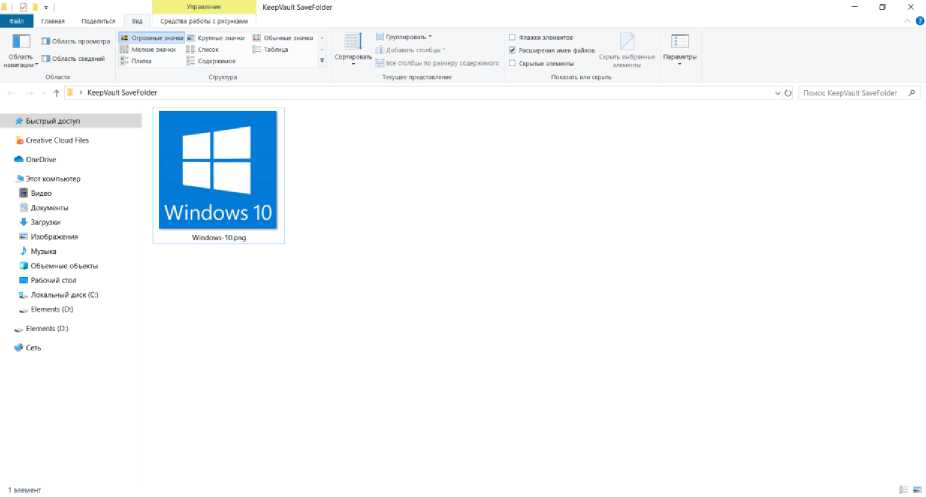Select Мелкие значки view layout
The height and width of the screenshot is (497, 926).
pyautogui.click(x=148, y=50)
